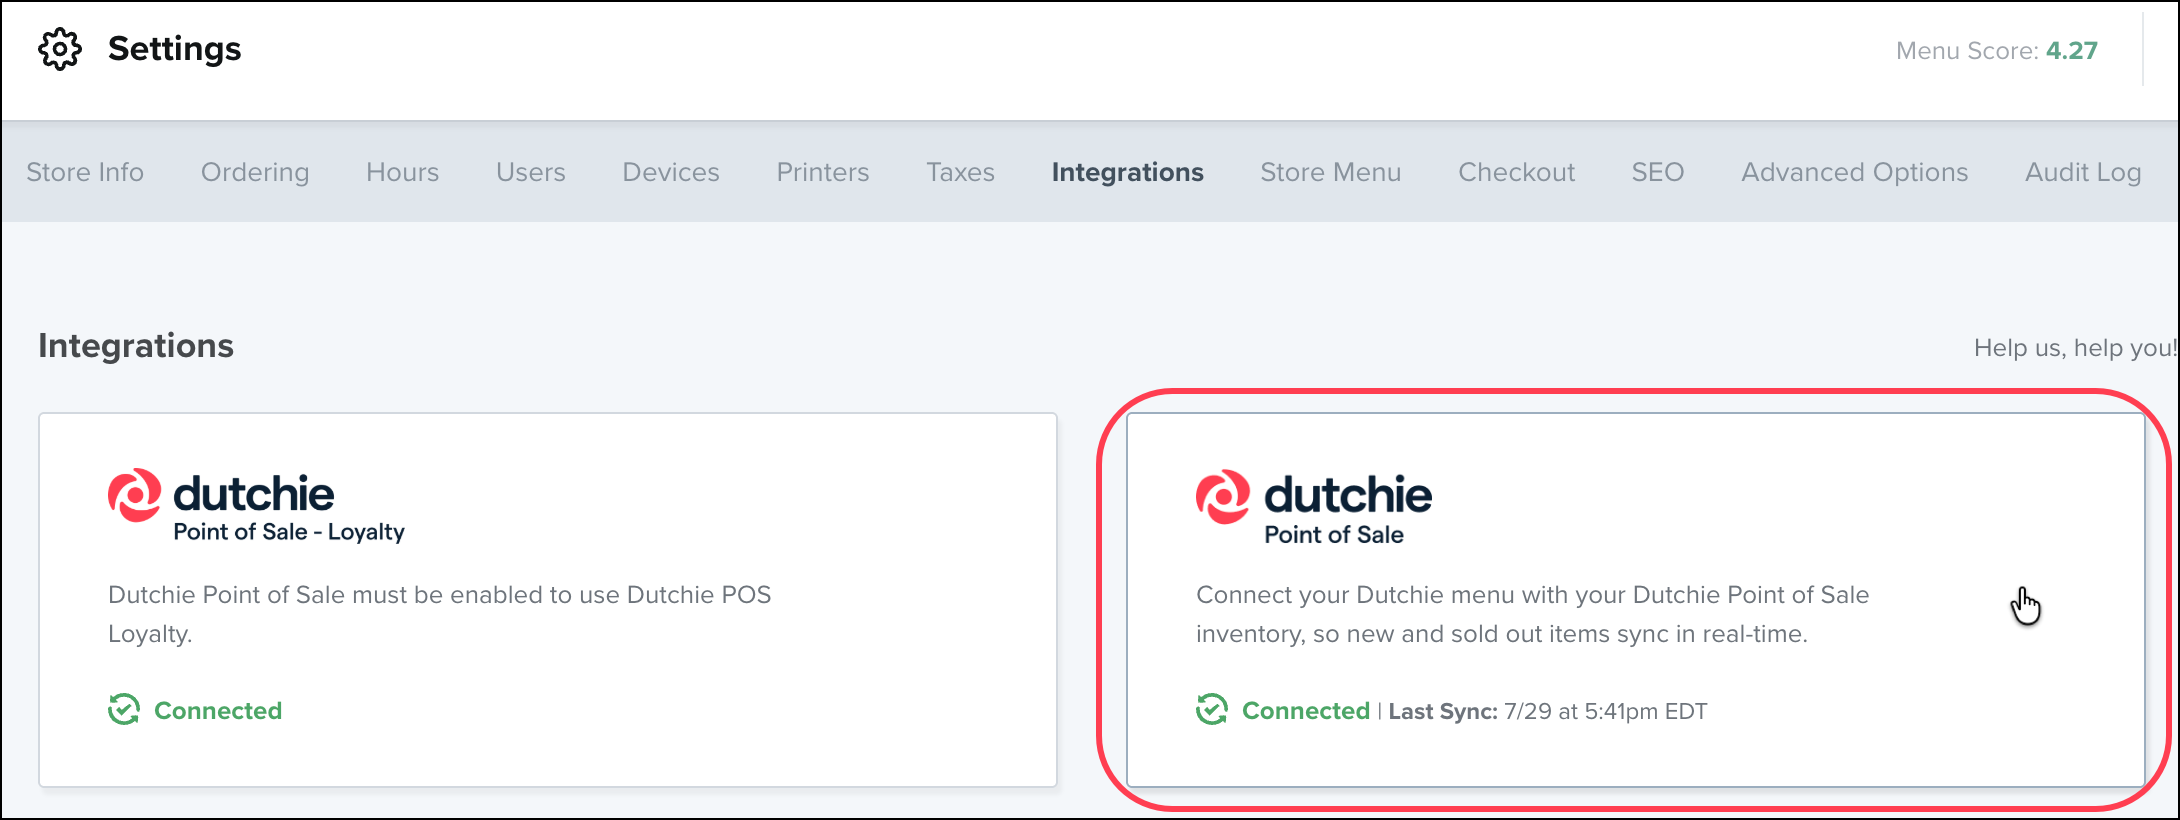This screenshot has width=2180, height=820.
Task: Switch to the Ordering tab
Action: tap(255, 172)
